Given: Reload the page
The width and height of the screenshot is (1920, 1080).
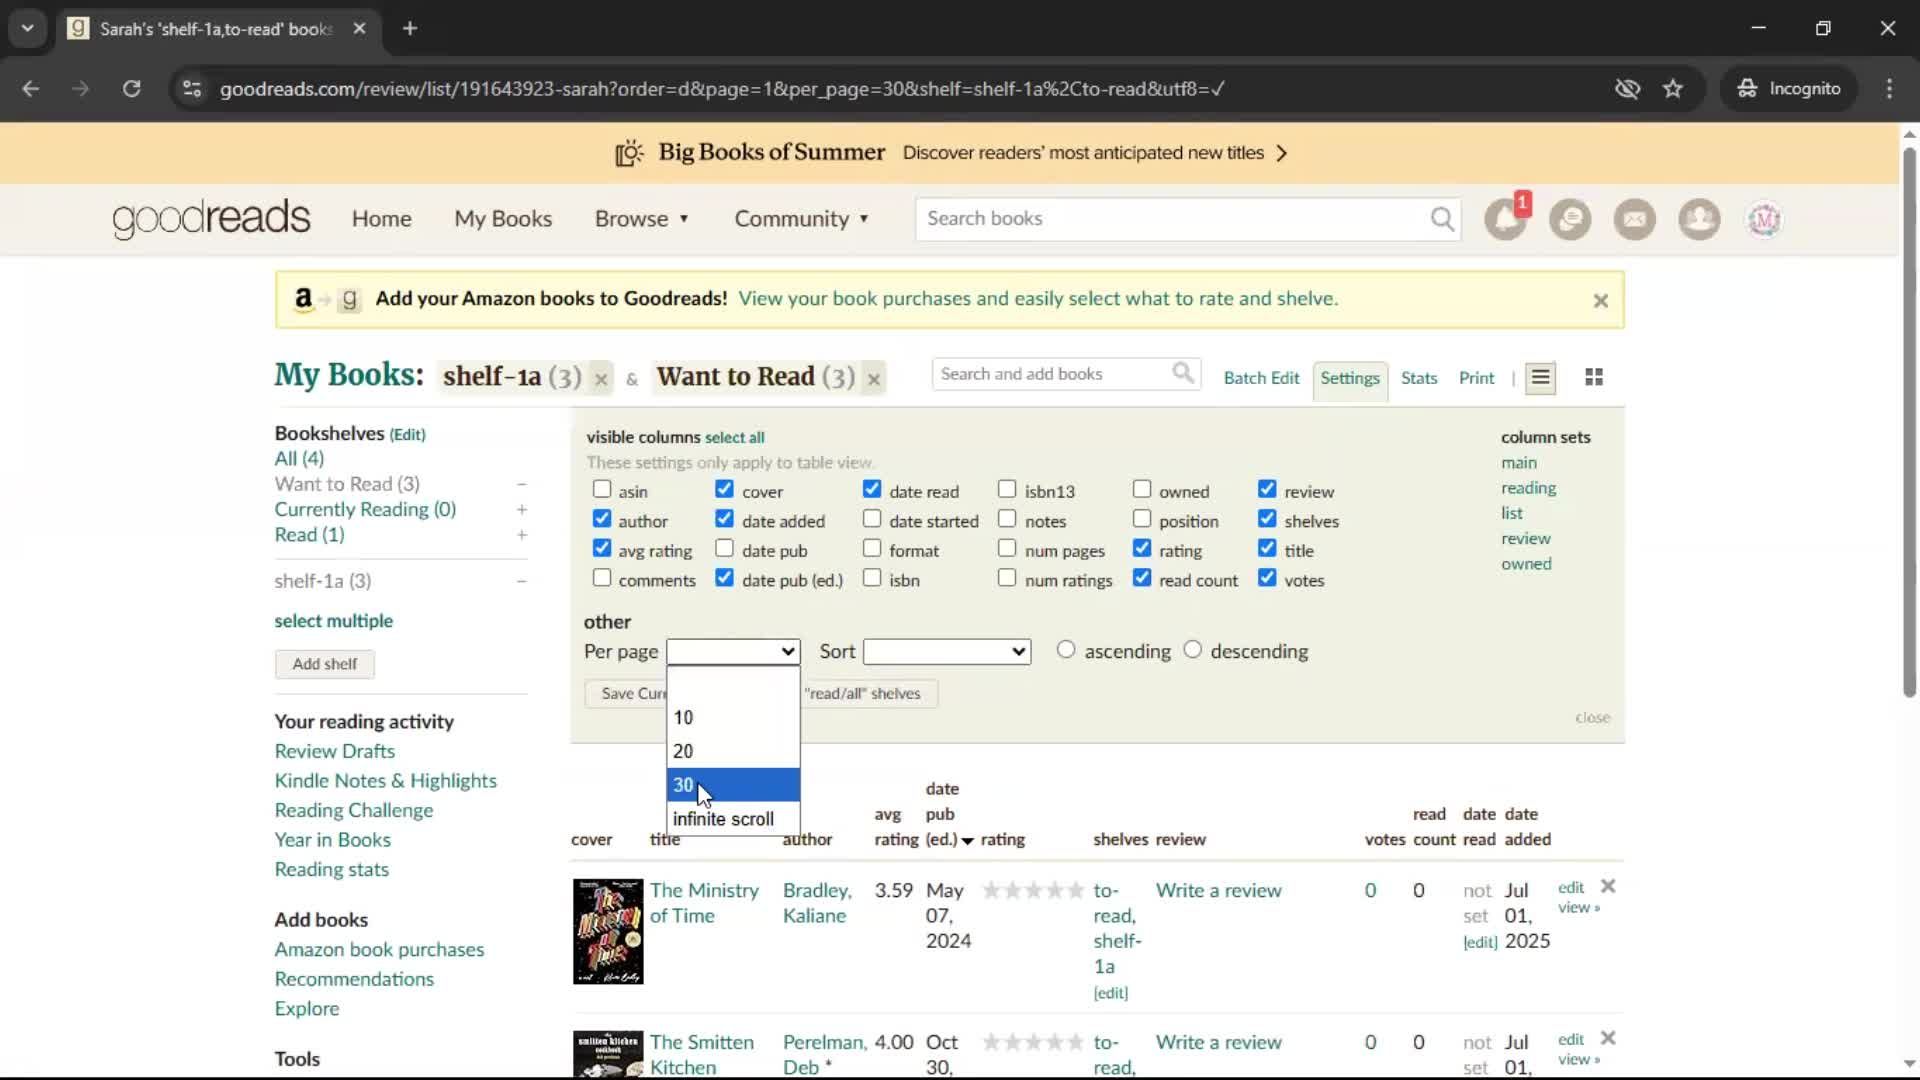Looking at the screenshot, I should click(x=131, y=89).
